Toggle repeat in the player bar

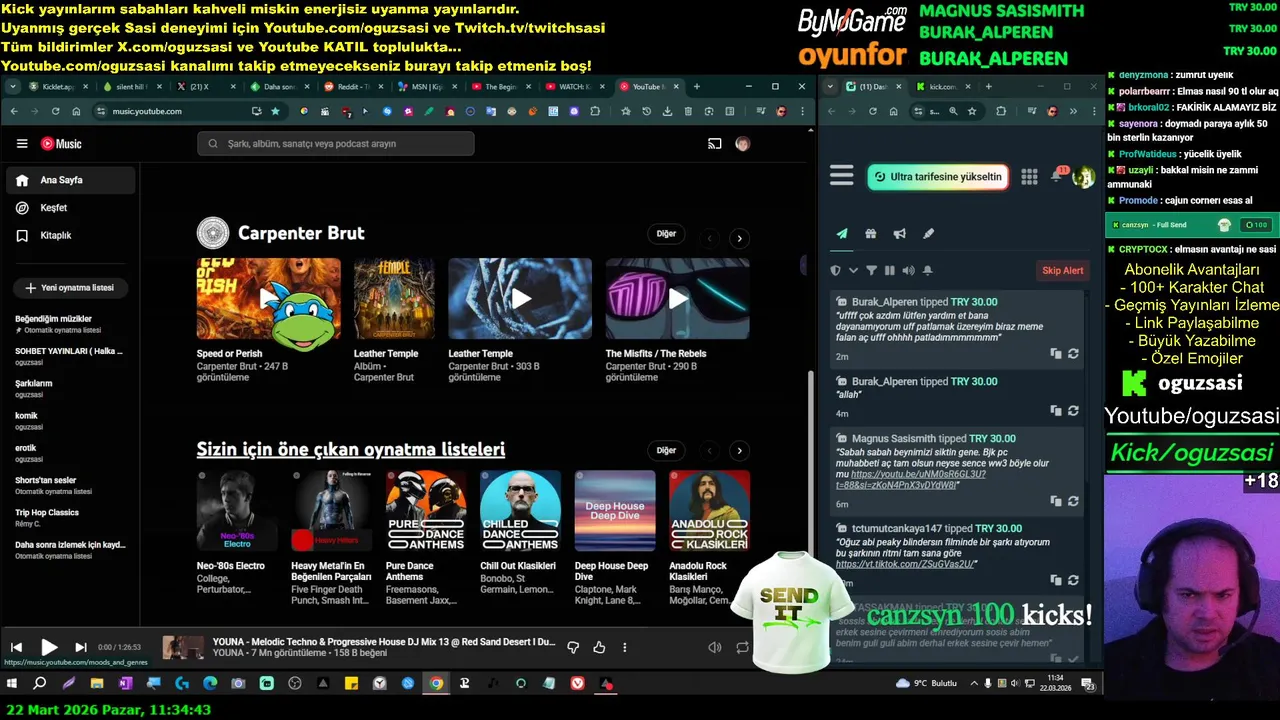point(742,648)
